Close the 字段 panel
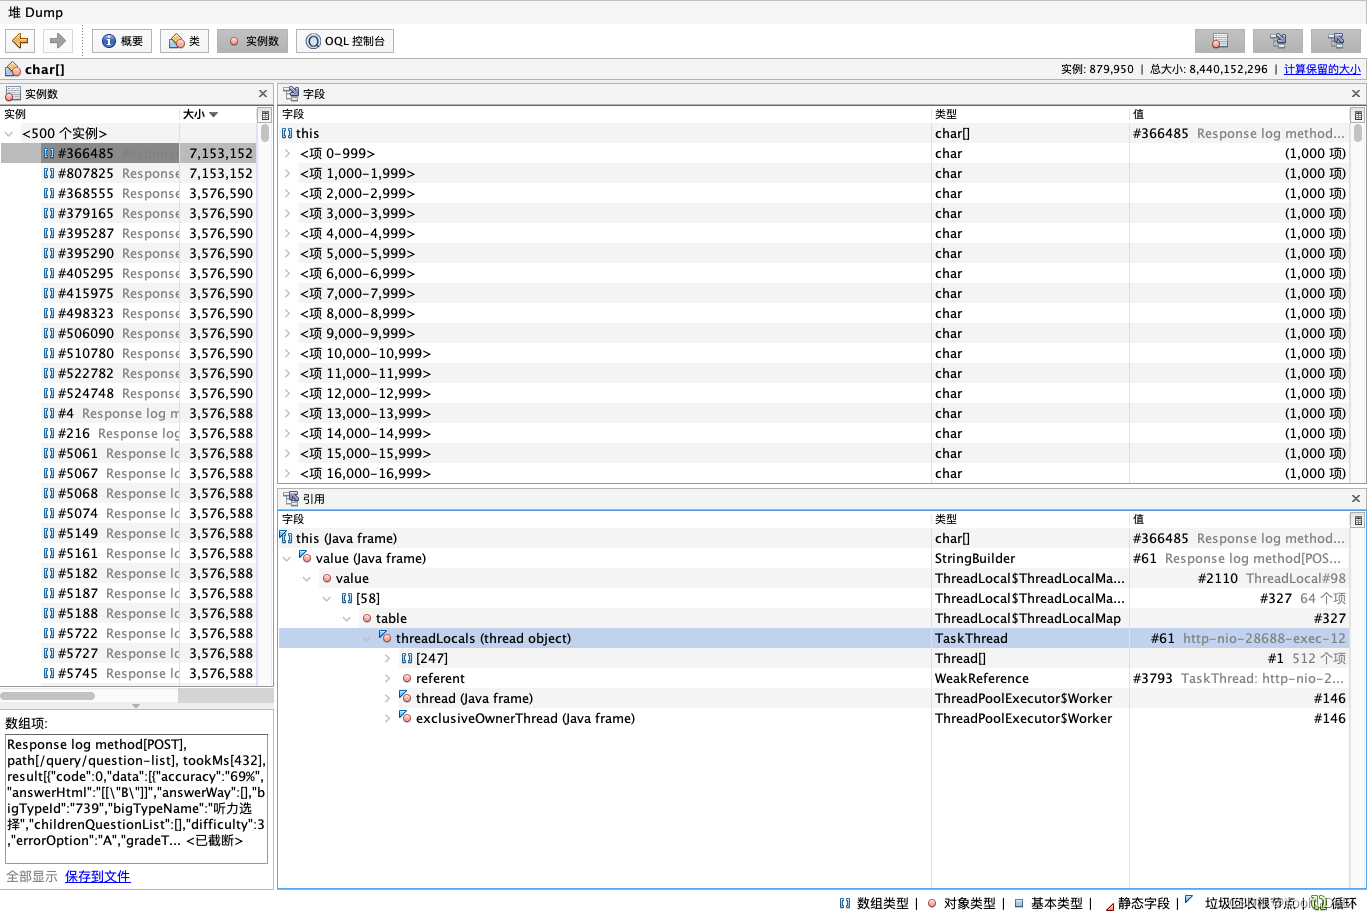Image resolution: width=1368 pixels, height=918 pixels. [1356, 94]
